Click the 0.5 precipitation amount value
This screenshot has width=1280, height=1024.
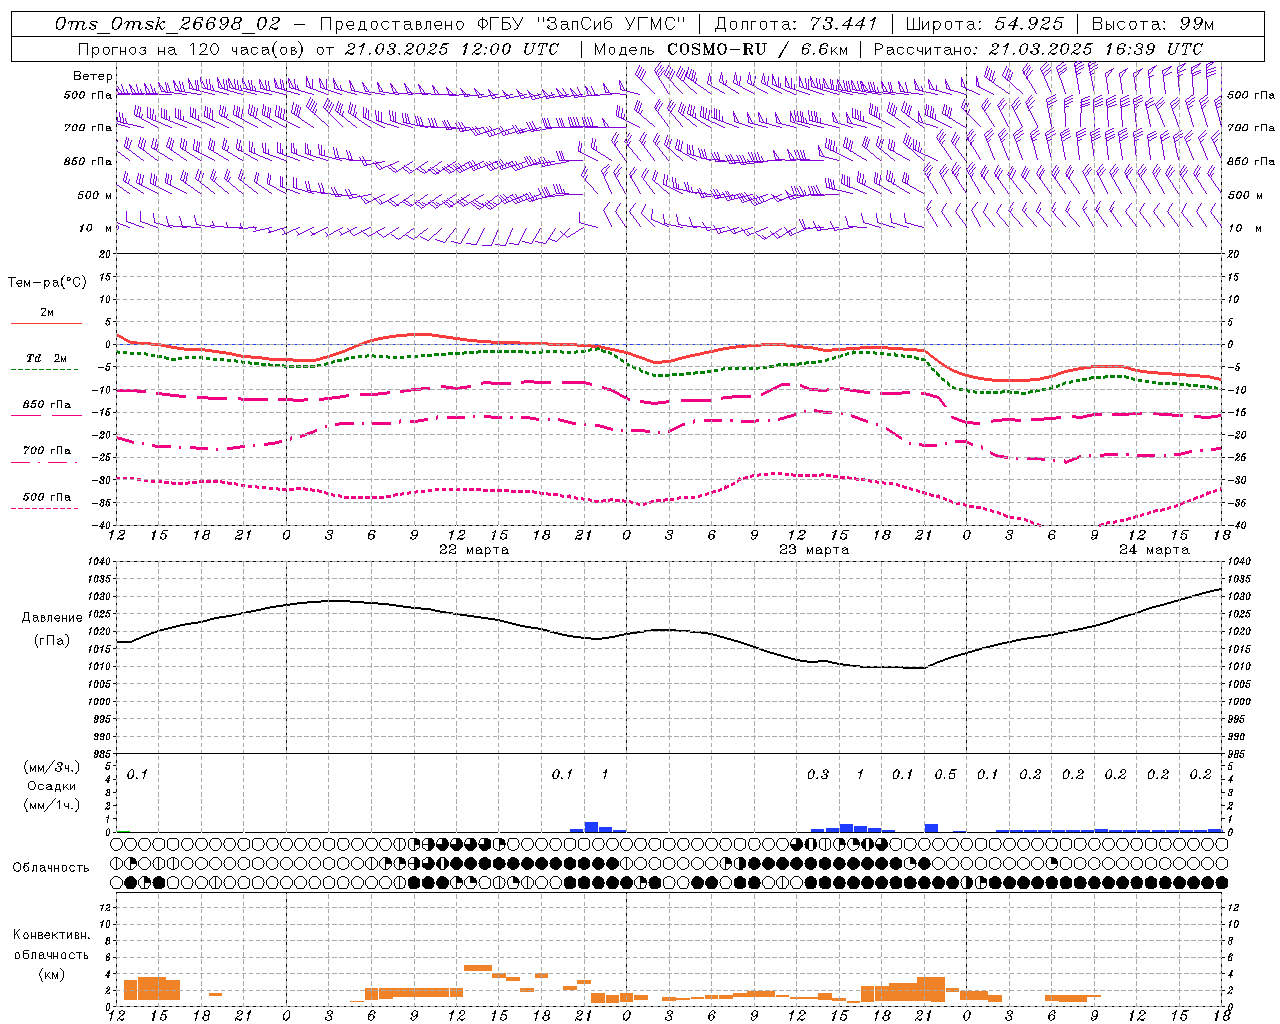point(945,774)
